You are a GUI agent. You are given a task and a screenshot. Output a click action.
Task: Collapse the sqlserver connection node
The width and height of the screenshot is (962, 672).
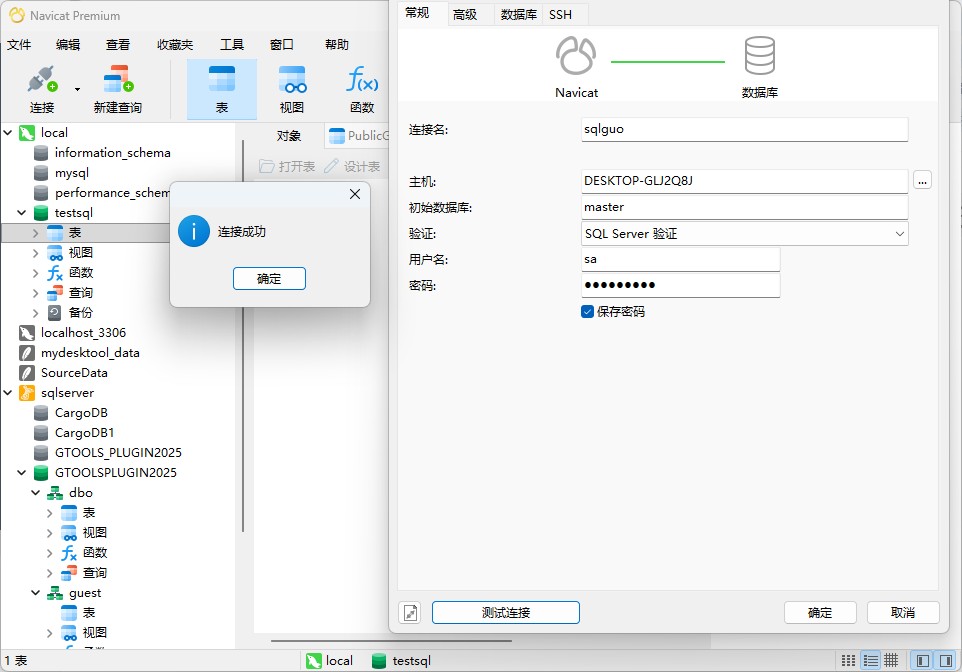pos(8,392)
